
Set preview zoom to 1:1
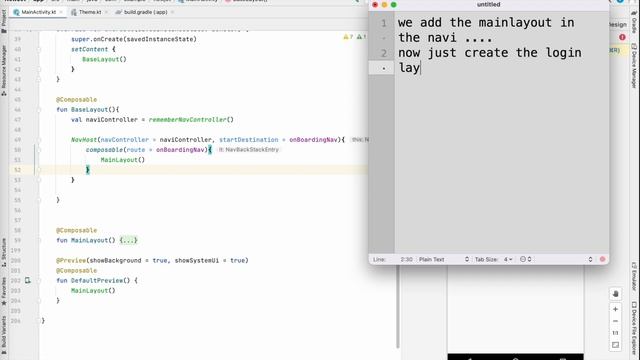click(616, 333)
